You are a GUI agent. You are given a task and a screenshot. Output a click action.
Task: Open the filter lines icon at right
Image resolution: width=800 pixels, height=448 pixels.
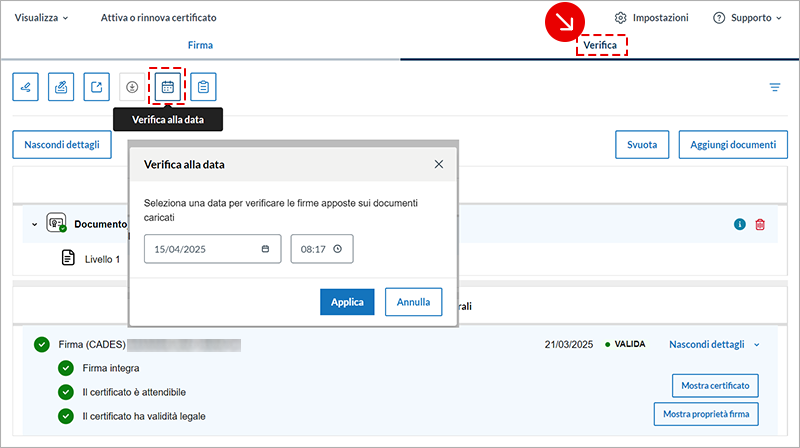(775, 87)
